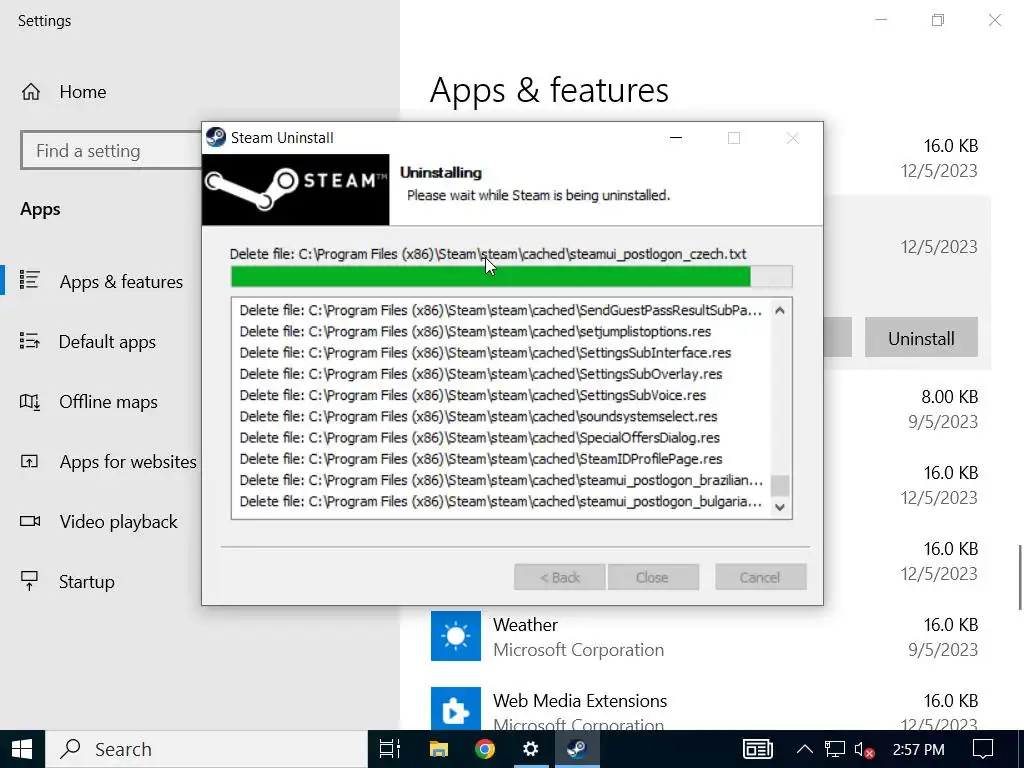The image size is (1024, 768).
Task: Click the Cancel button in Steam Uninstall
Action: (x=760, y=577)
